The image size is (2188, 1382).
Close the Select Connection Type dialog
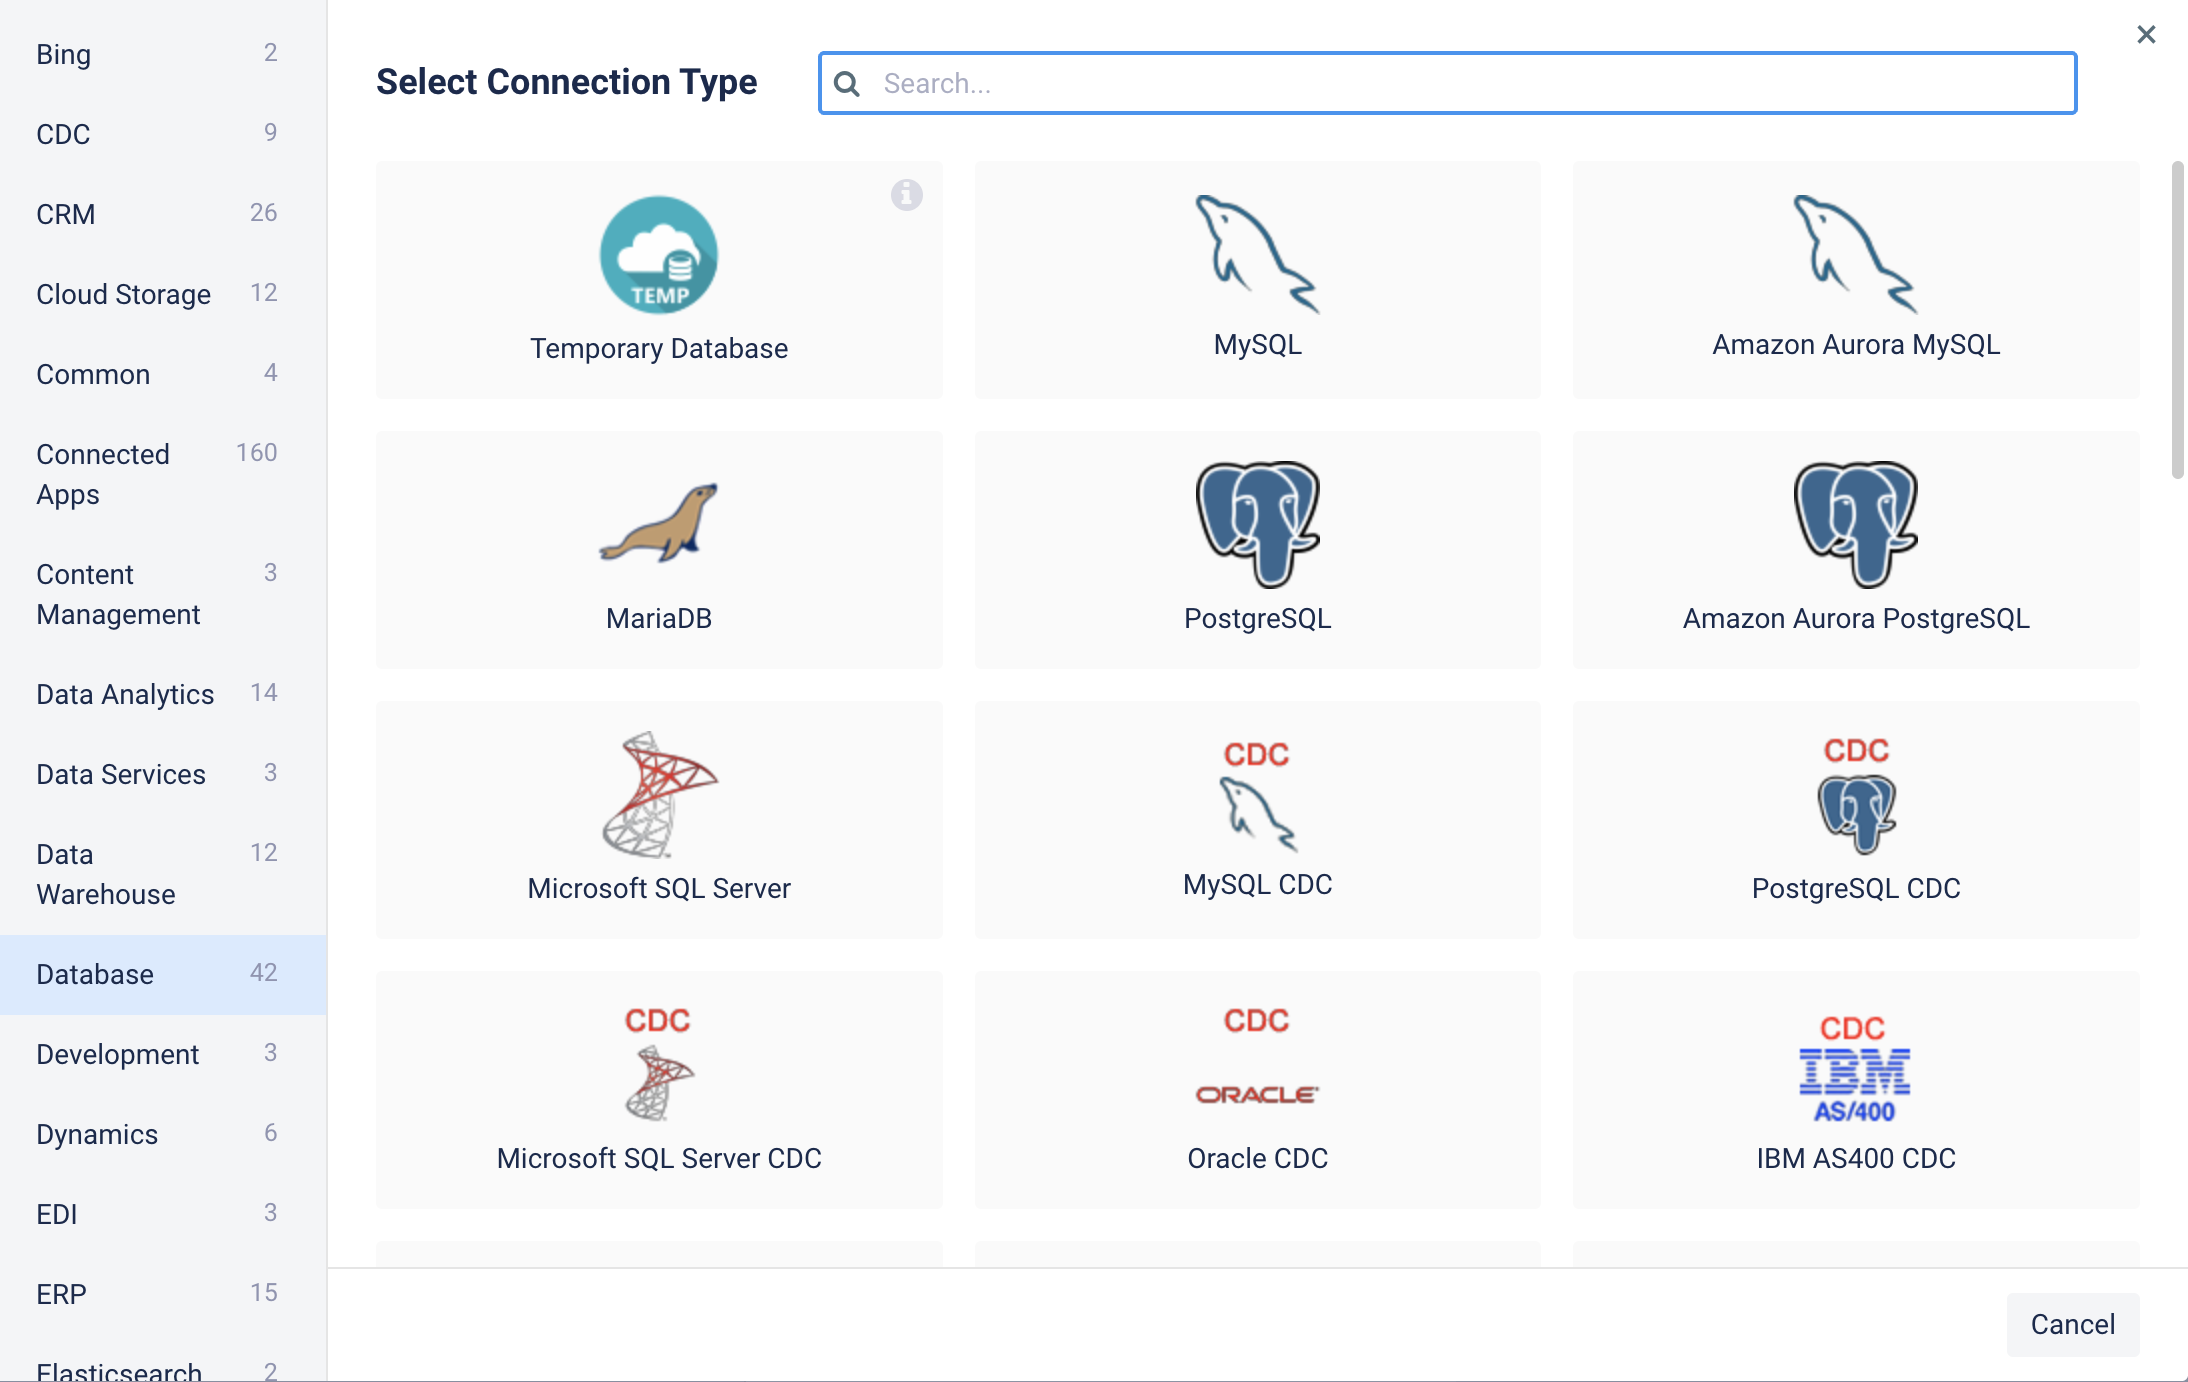2146,34
